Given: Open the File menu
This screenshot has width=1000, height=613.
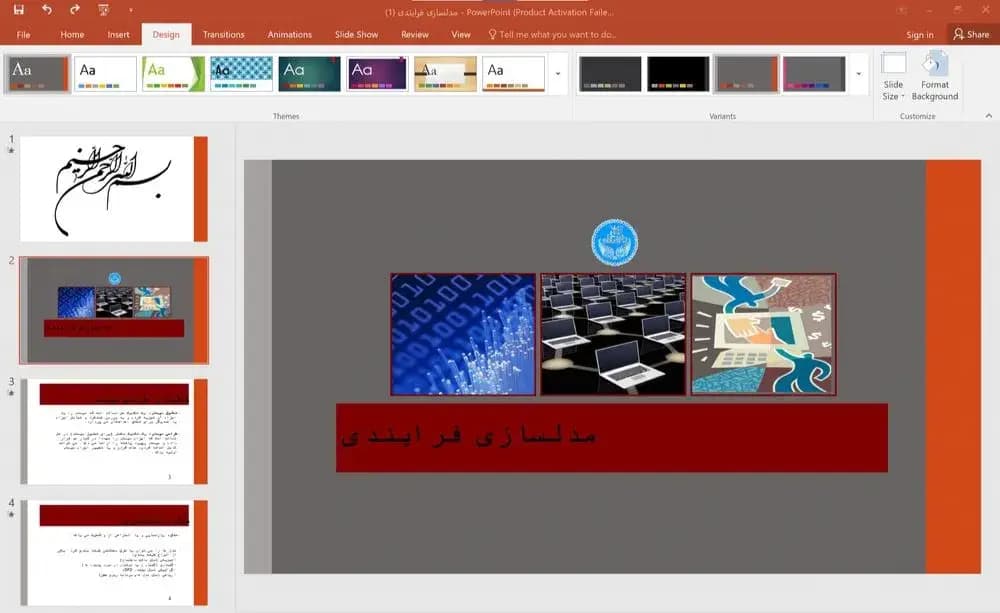Looking at the screenshot, I should pyautogui.click(x=24, y=34).
